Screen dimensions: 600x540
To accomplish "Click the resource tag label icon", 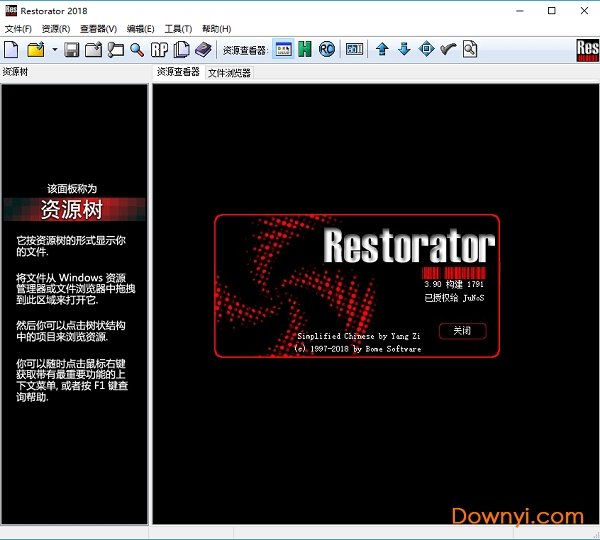I will (x=116, y=49).
